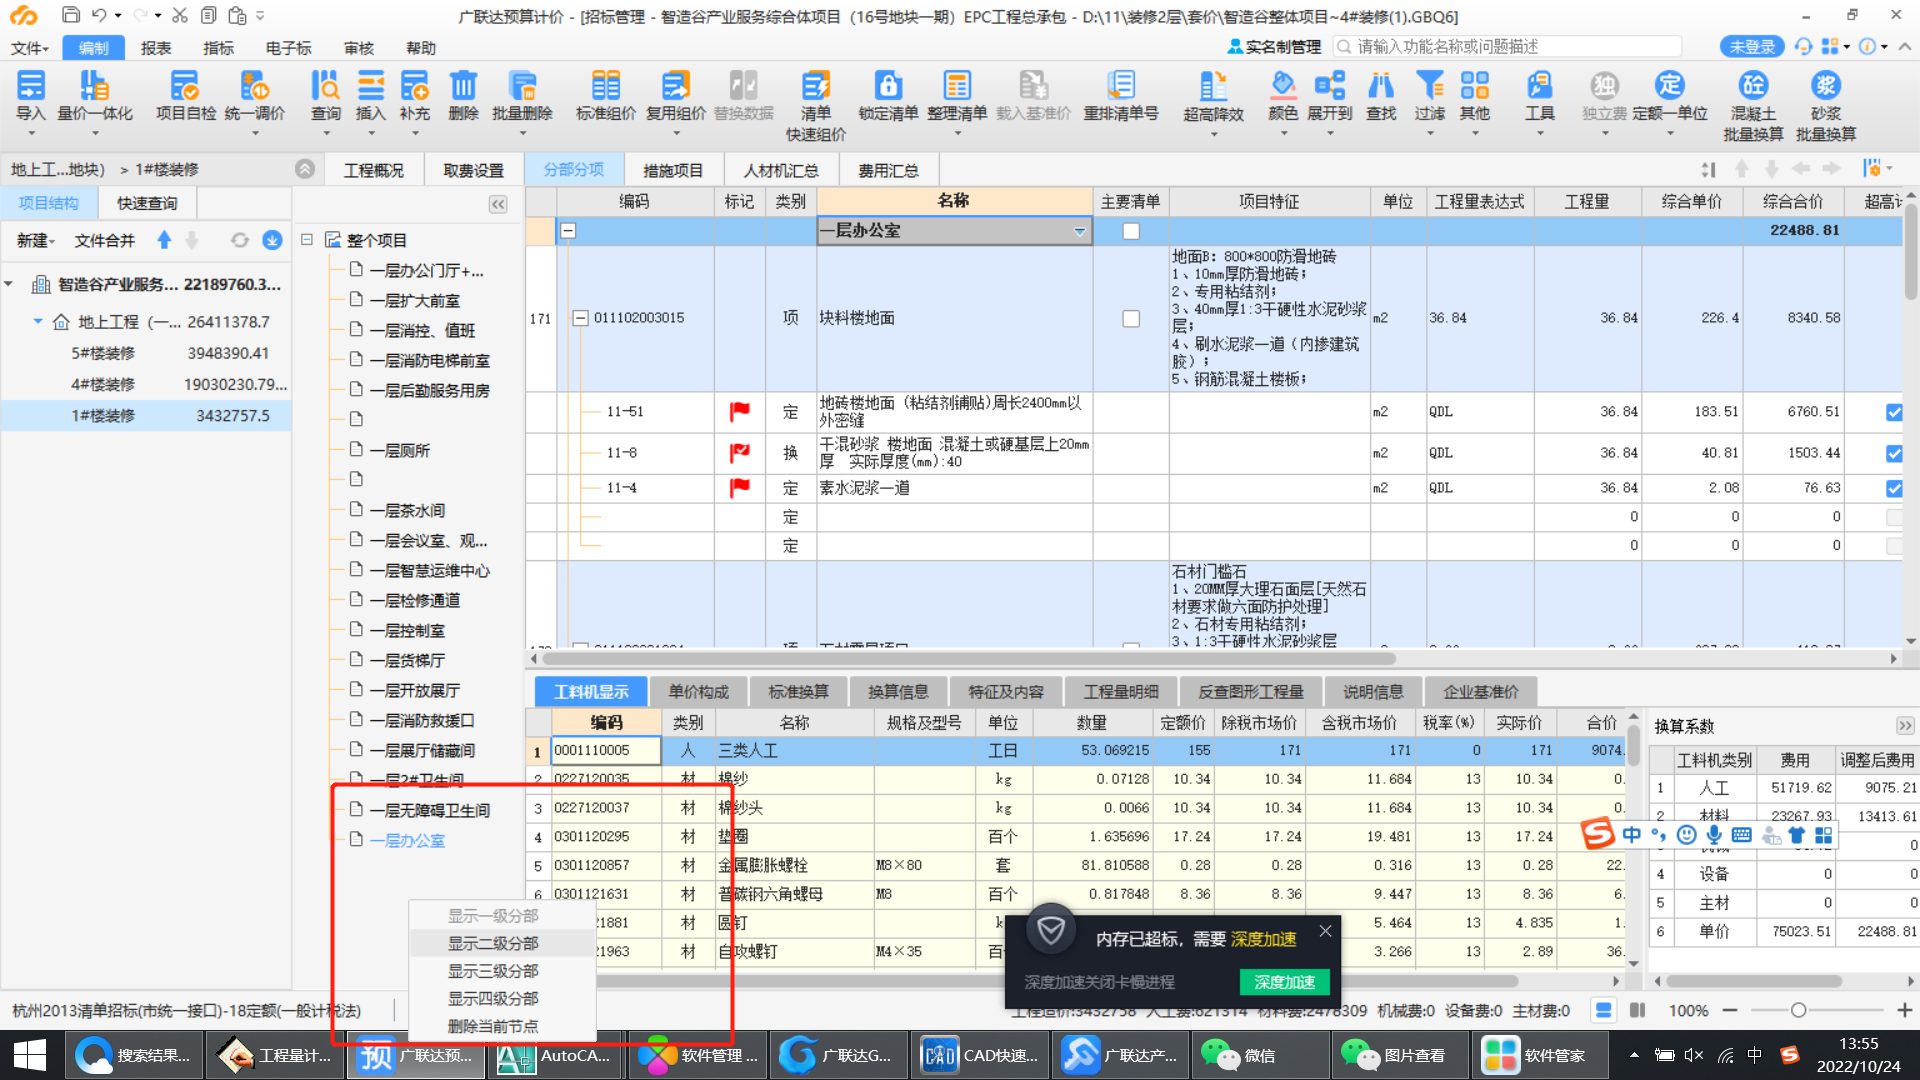The image size is (1920, 1080).
Task: Click 实名制管理 link
Action: (x=1275, y=46)
